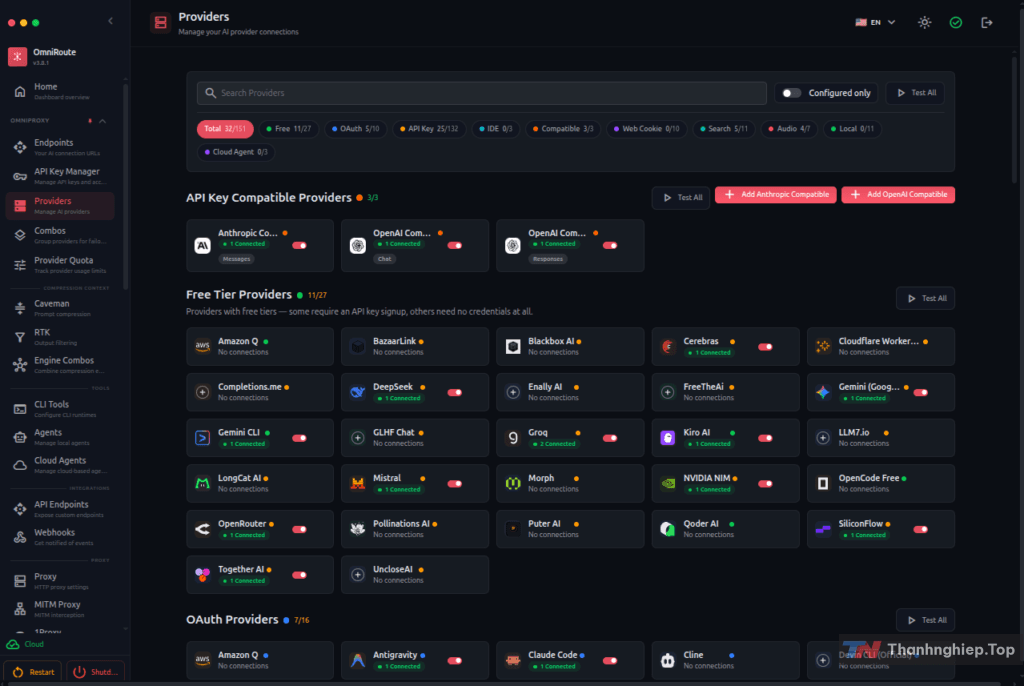This screenshot has width=1024, height=686.
Task: Toggle the Antigravity provider switch
Action: pyautogui.click(x=455, y=661)
